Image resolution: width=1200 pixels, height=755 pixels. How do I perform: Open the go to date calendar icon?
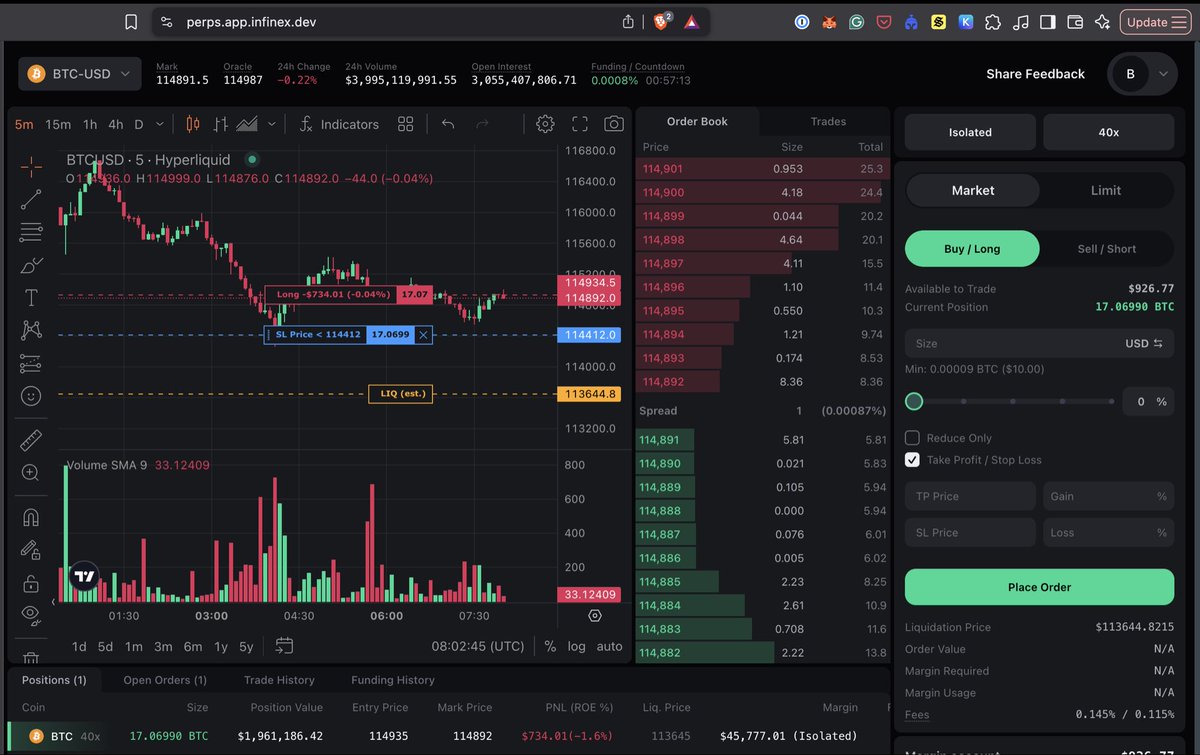click(x=284, y=646)
